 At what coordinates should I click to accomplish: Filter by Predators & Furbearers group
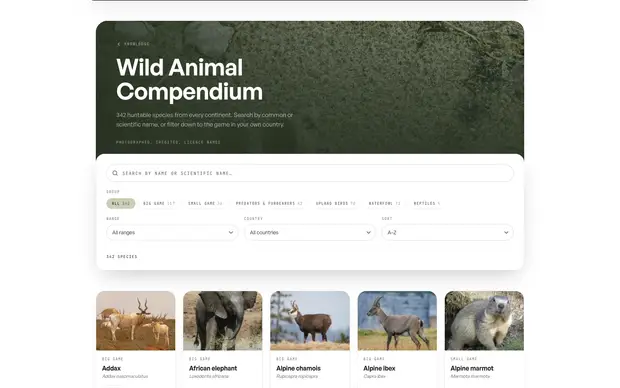269,203
